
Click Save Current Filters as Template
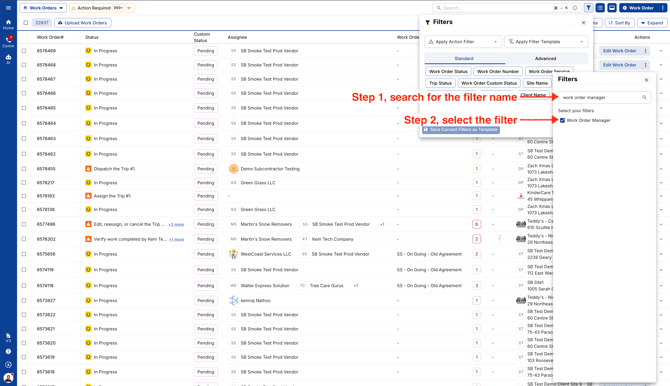pyautogui.click(x=461, y=130)
